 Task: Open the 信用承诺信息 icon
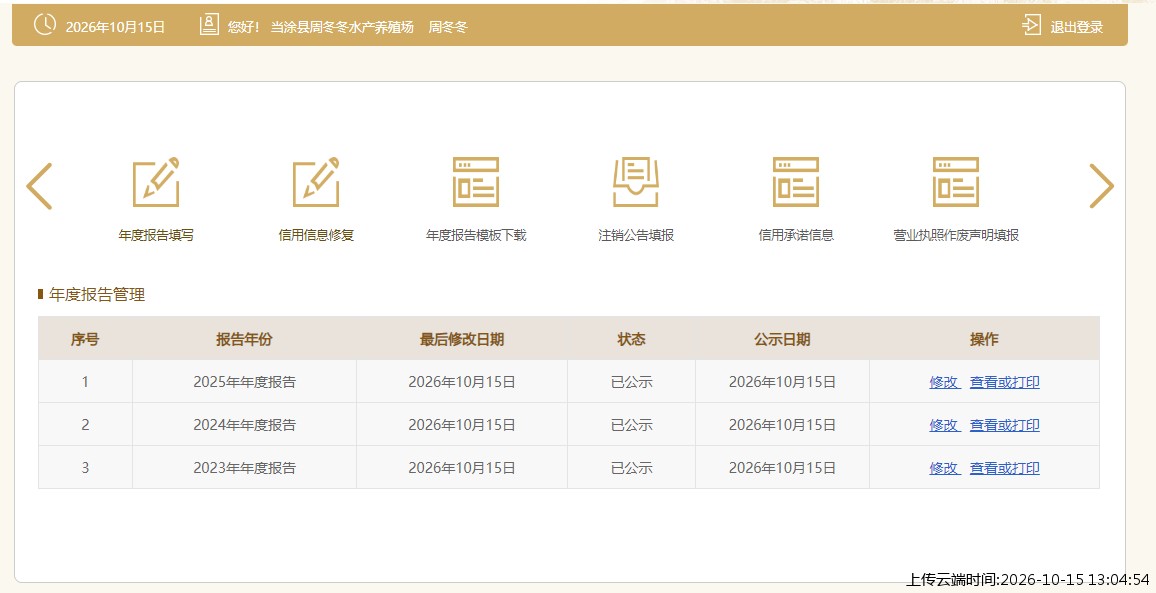[x=795, y=182]
